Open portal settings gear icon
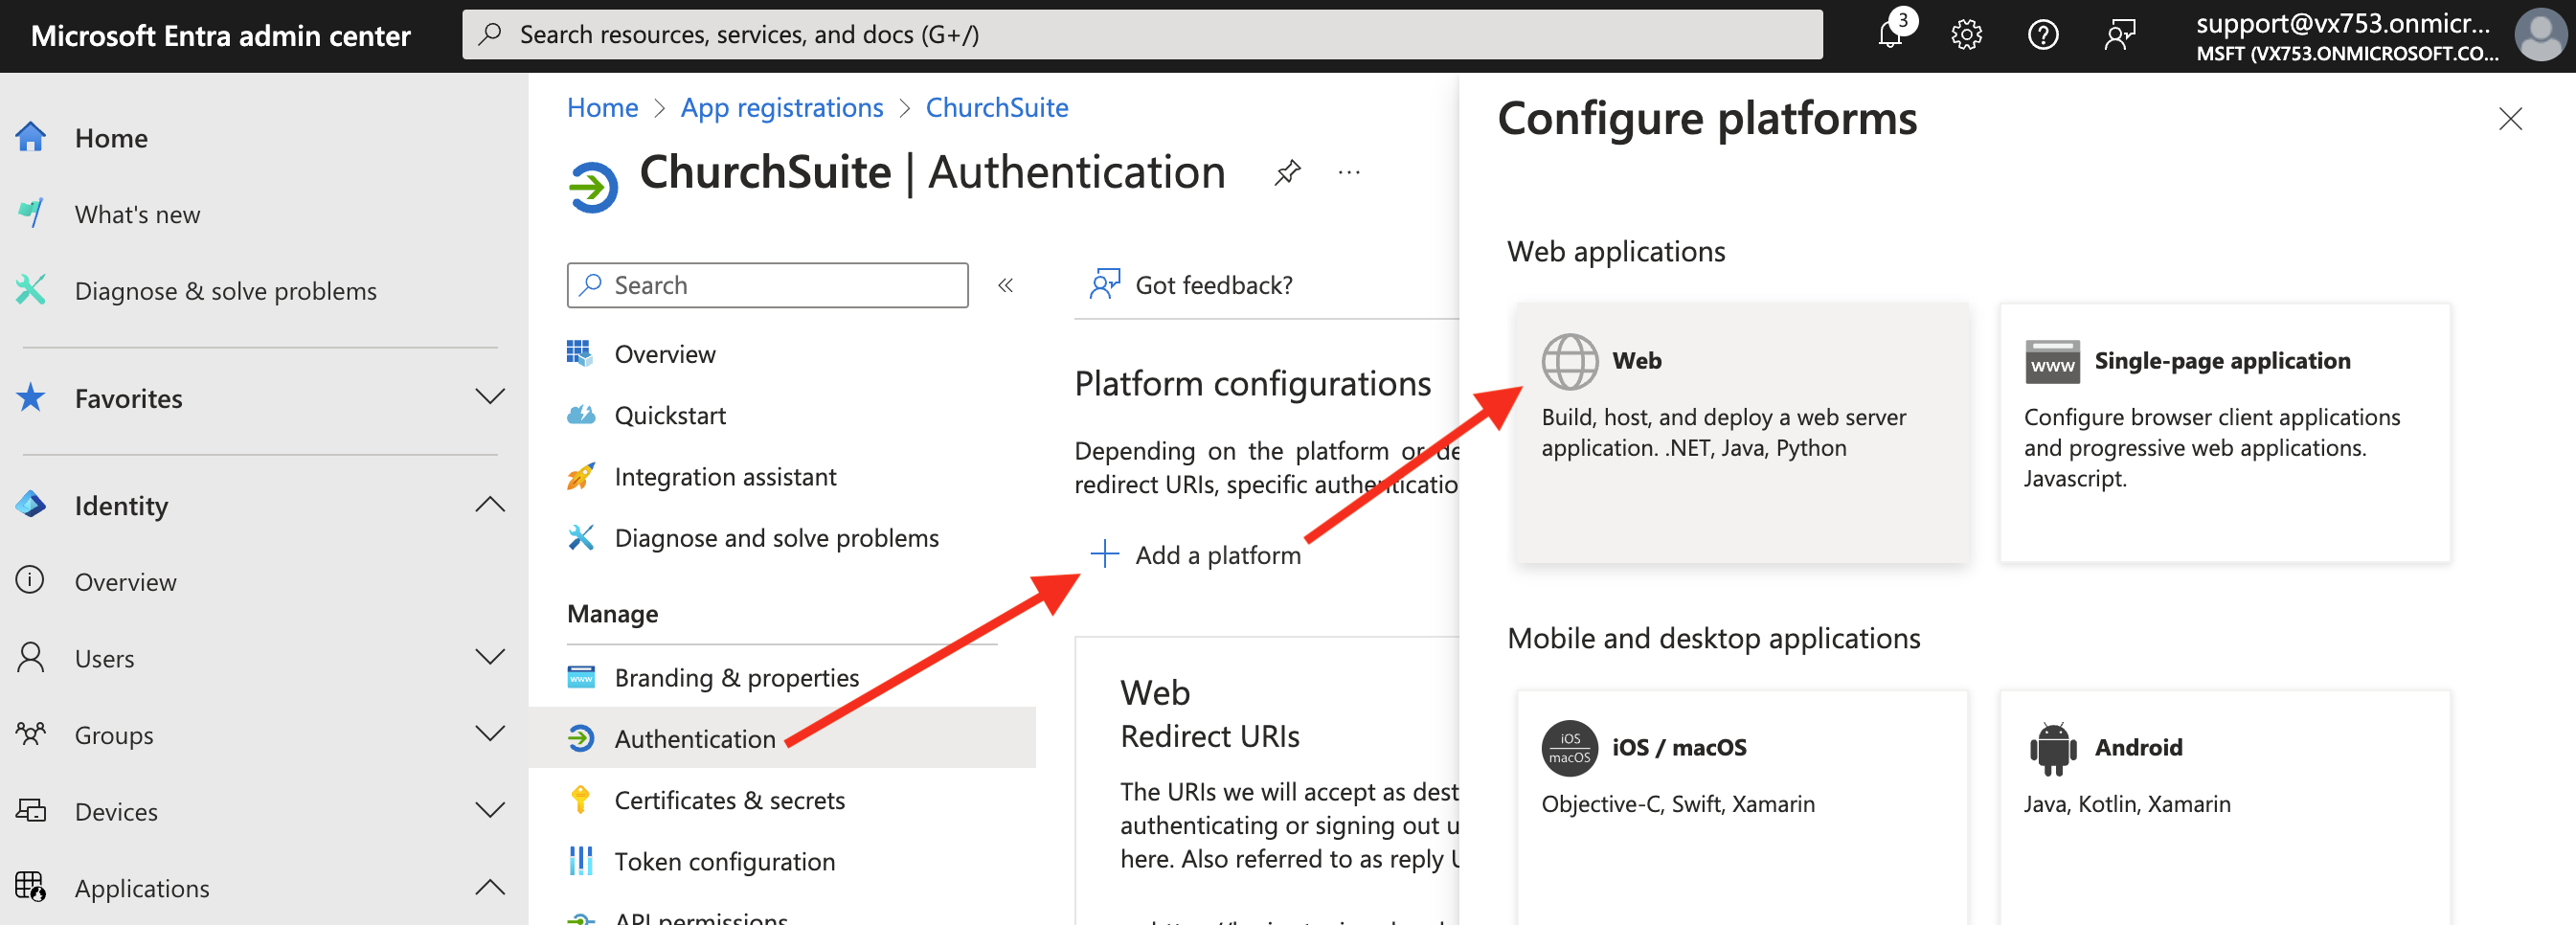 pyautogui.click(x=1966, y=35)
